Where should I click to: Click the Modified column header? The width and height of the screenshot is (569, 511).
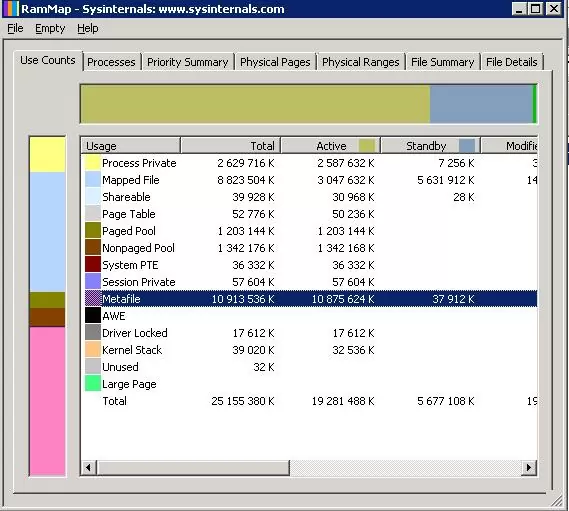pyautogui.click(x=509, y=146)
